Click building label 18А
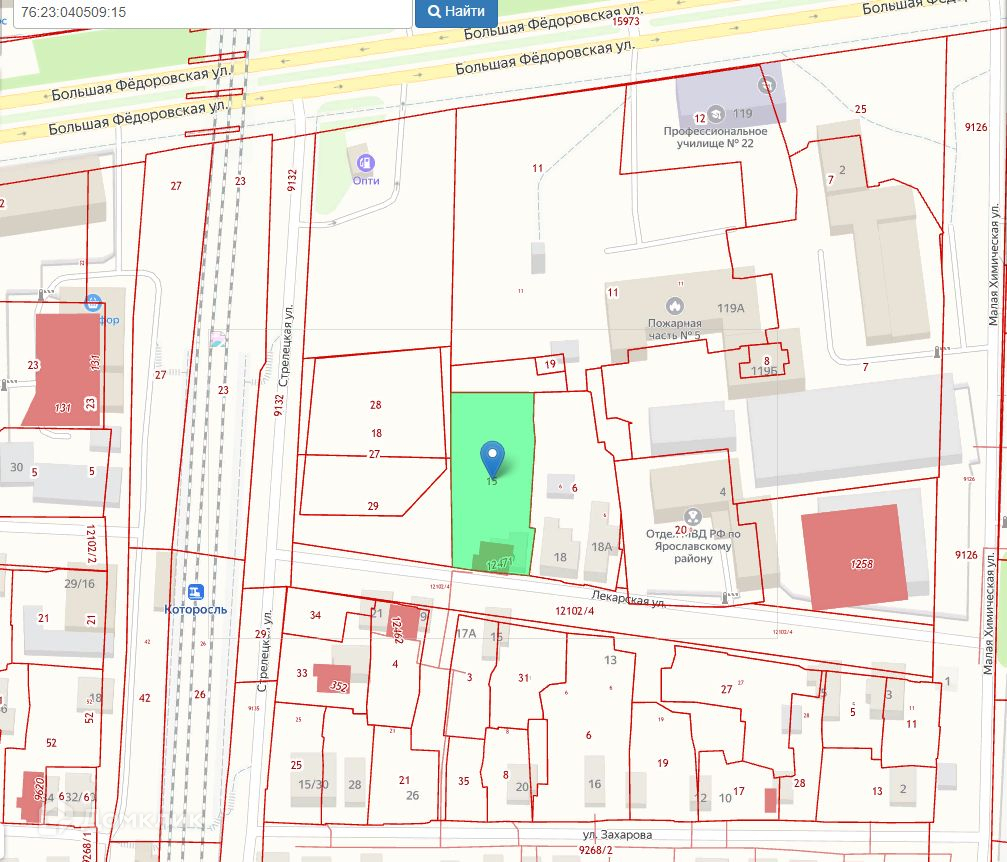 tap(602, 547)
